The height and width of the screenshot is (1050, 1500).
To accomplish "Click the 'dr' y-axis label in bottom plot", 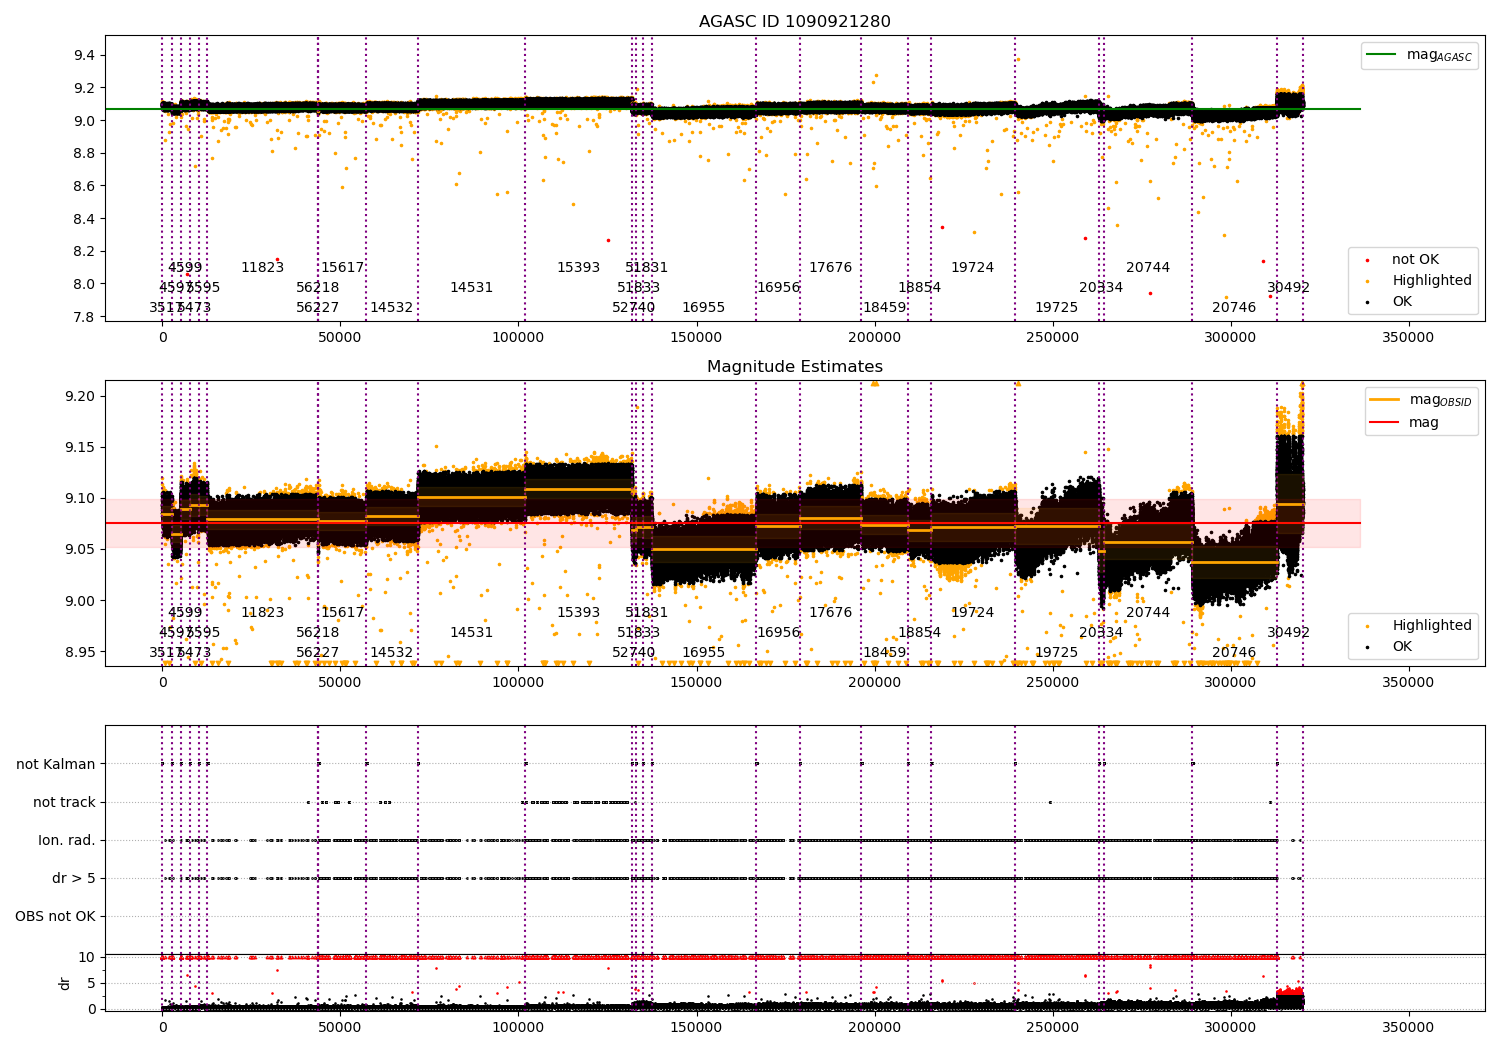I will point(65,983).
